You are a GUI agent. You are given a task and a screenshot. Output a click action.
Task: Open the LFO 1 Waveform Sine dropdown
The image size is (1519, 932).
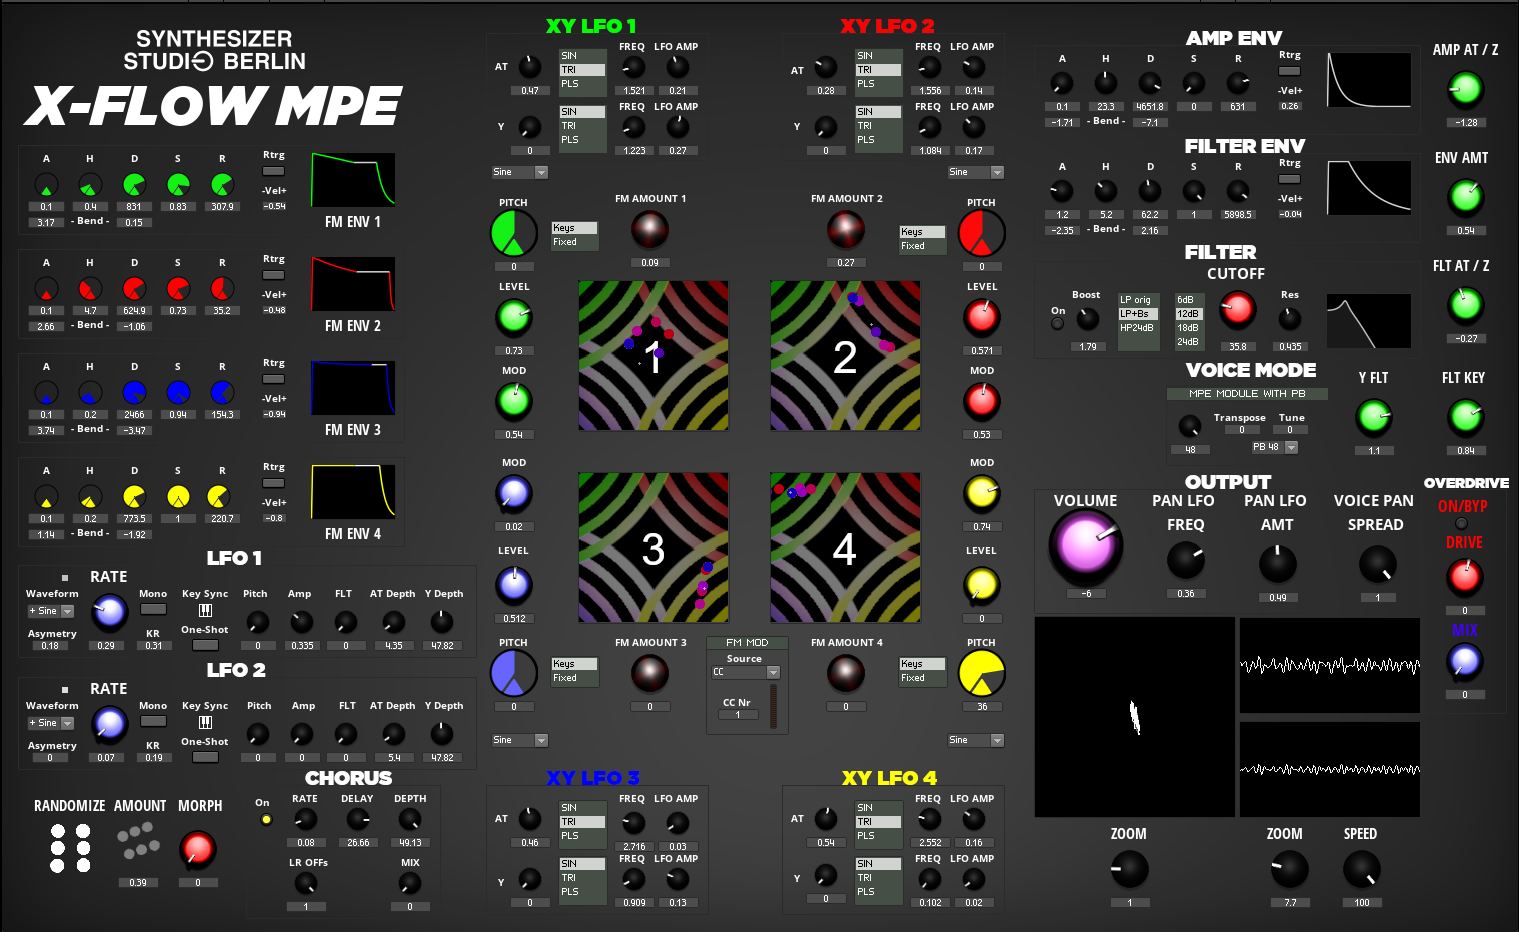pos(51,611)
